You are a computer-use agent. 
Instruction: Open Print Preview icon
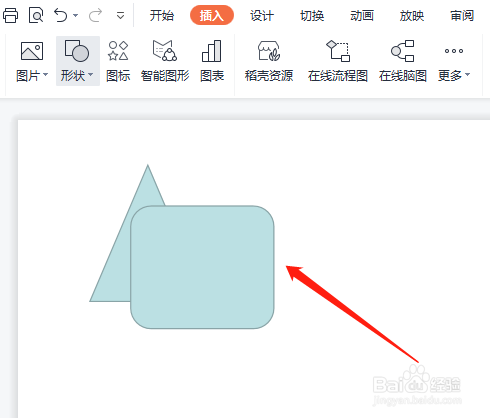coord(36,15)
